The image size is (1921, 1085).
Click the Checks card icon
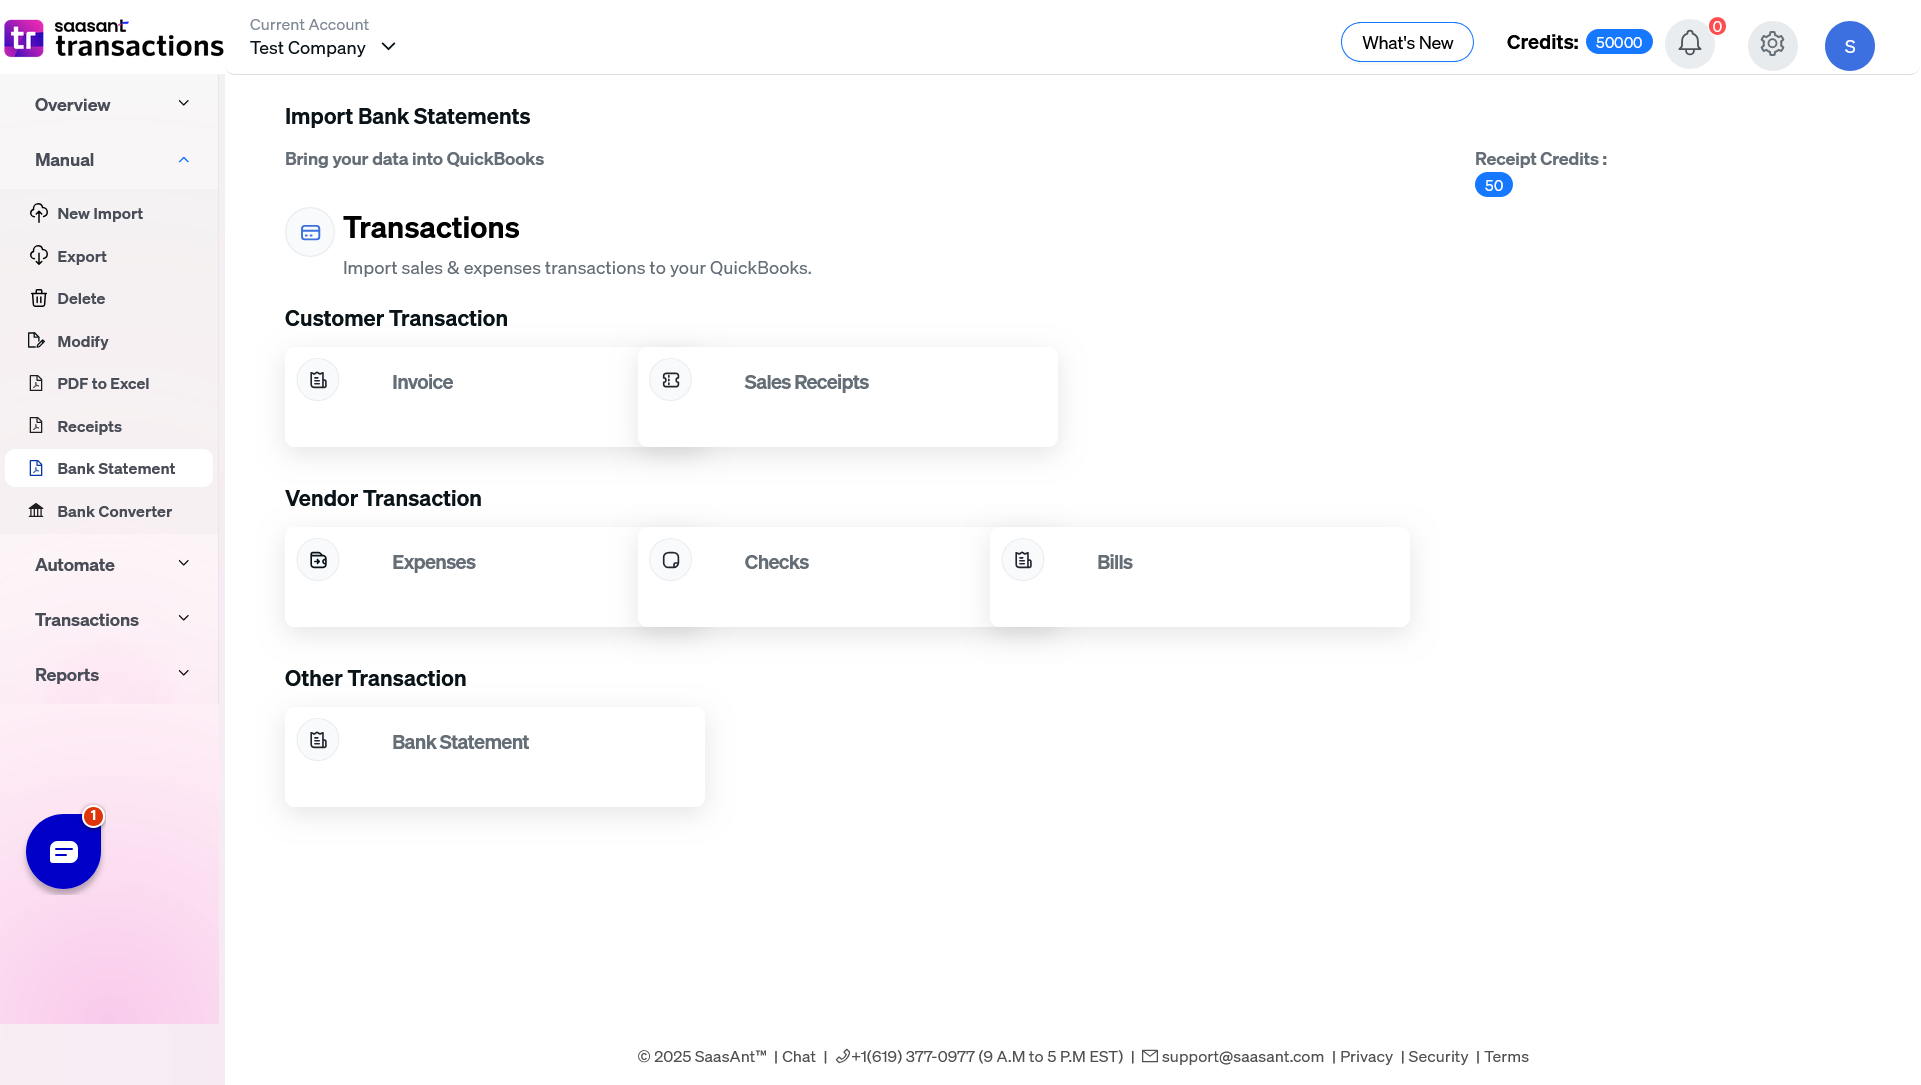(x=670, y=561)
